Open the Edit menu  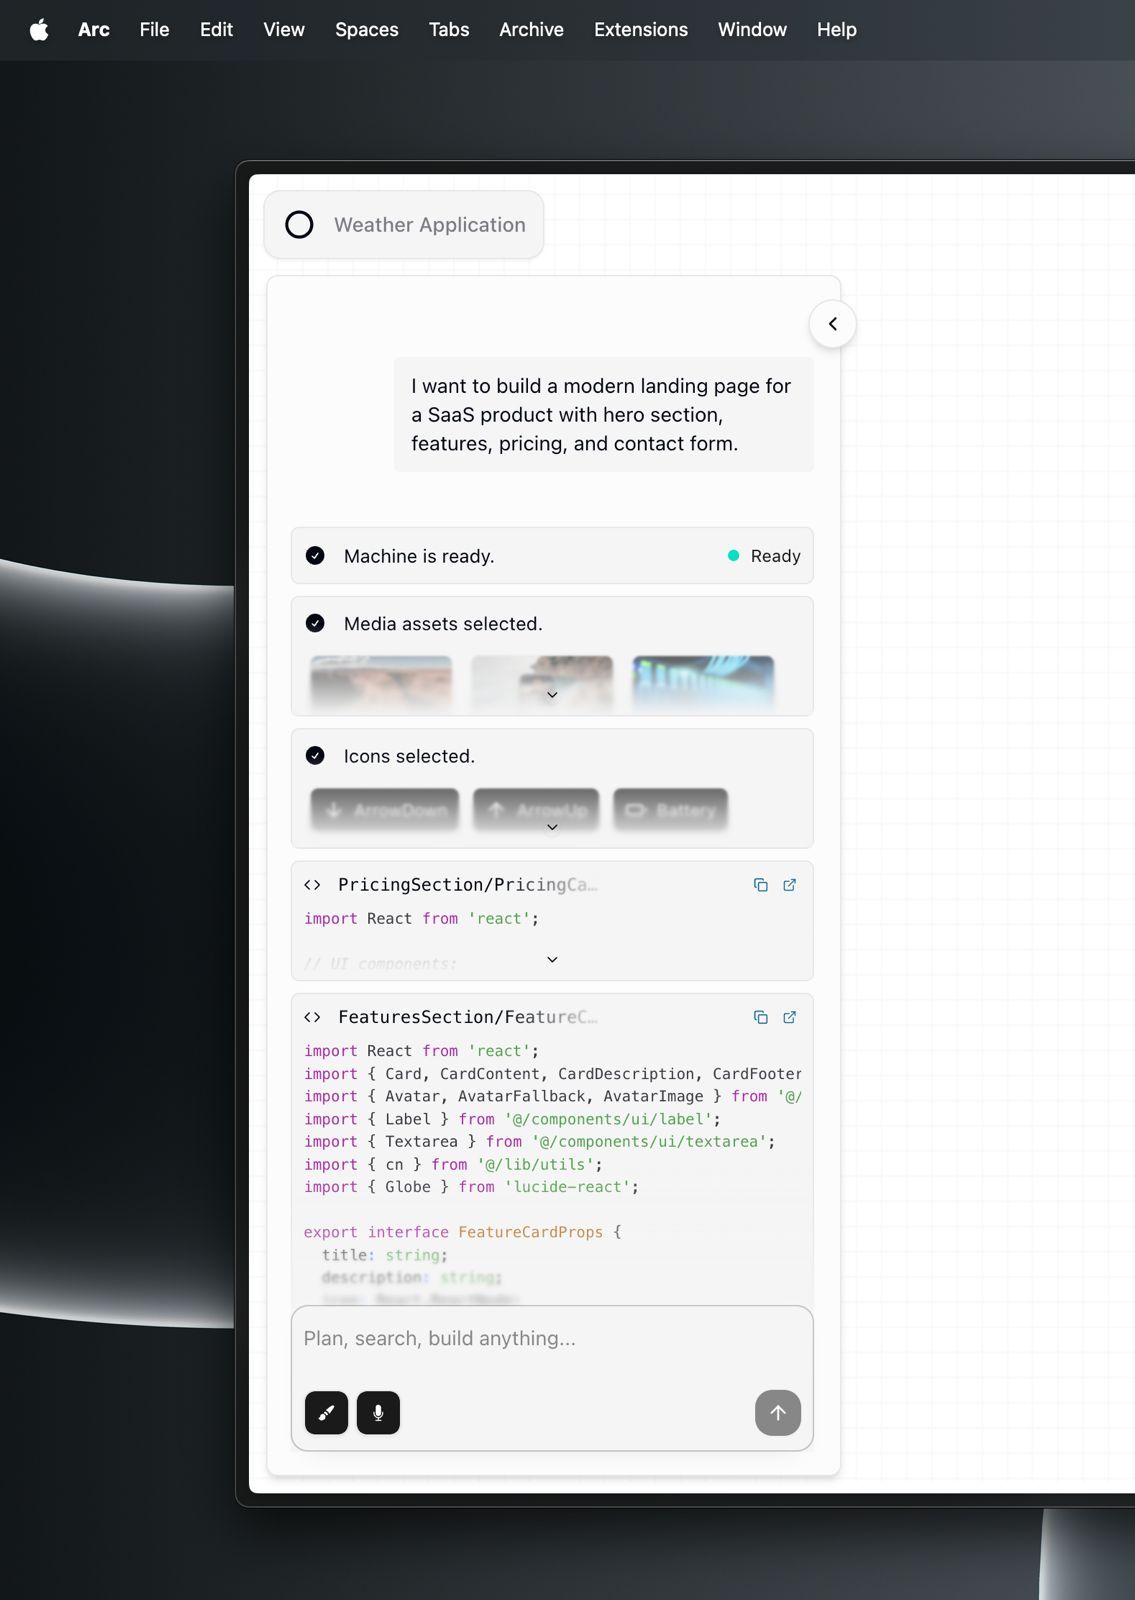tap(216, 30)
